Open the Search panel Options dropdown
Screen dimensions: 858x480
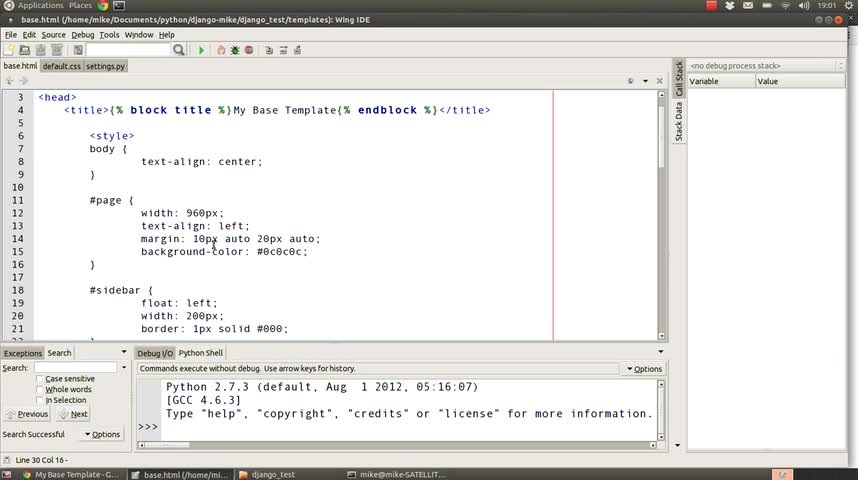pos(102,434)
